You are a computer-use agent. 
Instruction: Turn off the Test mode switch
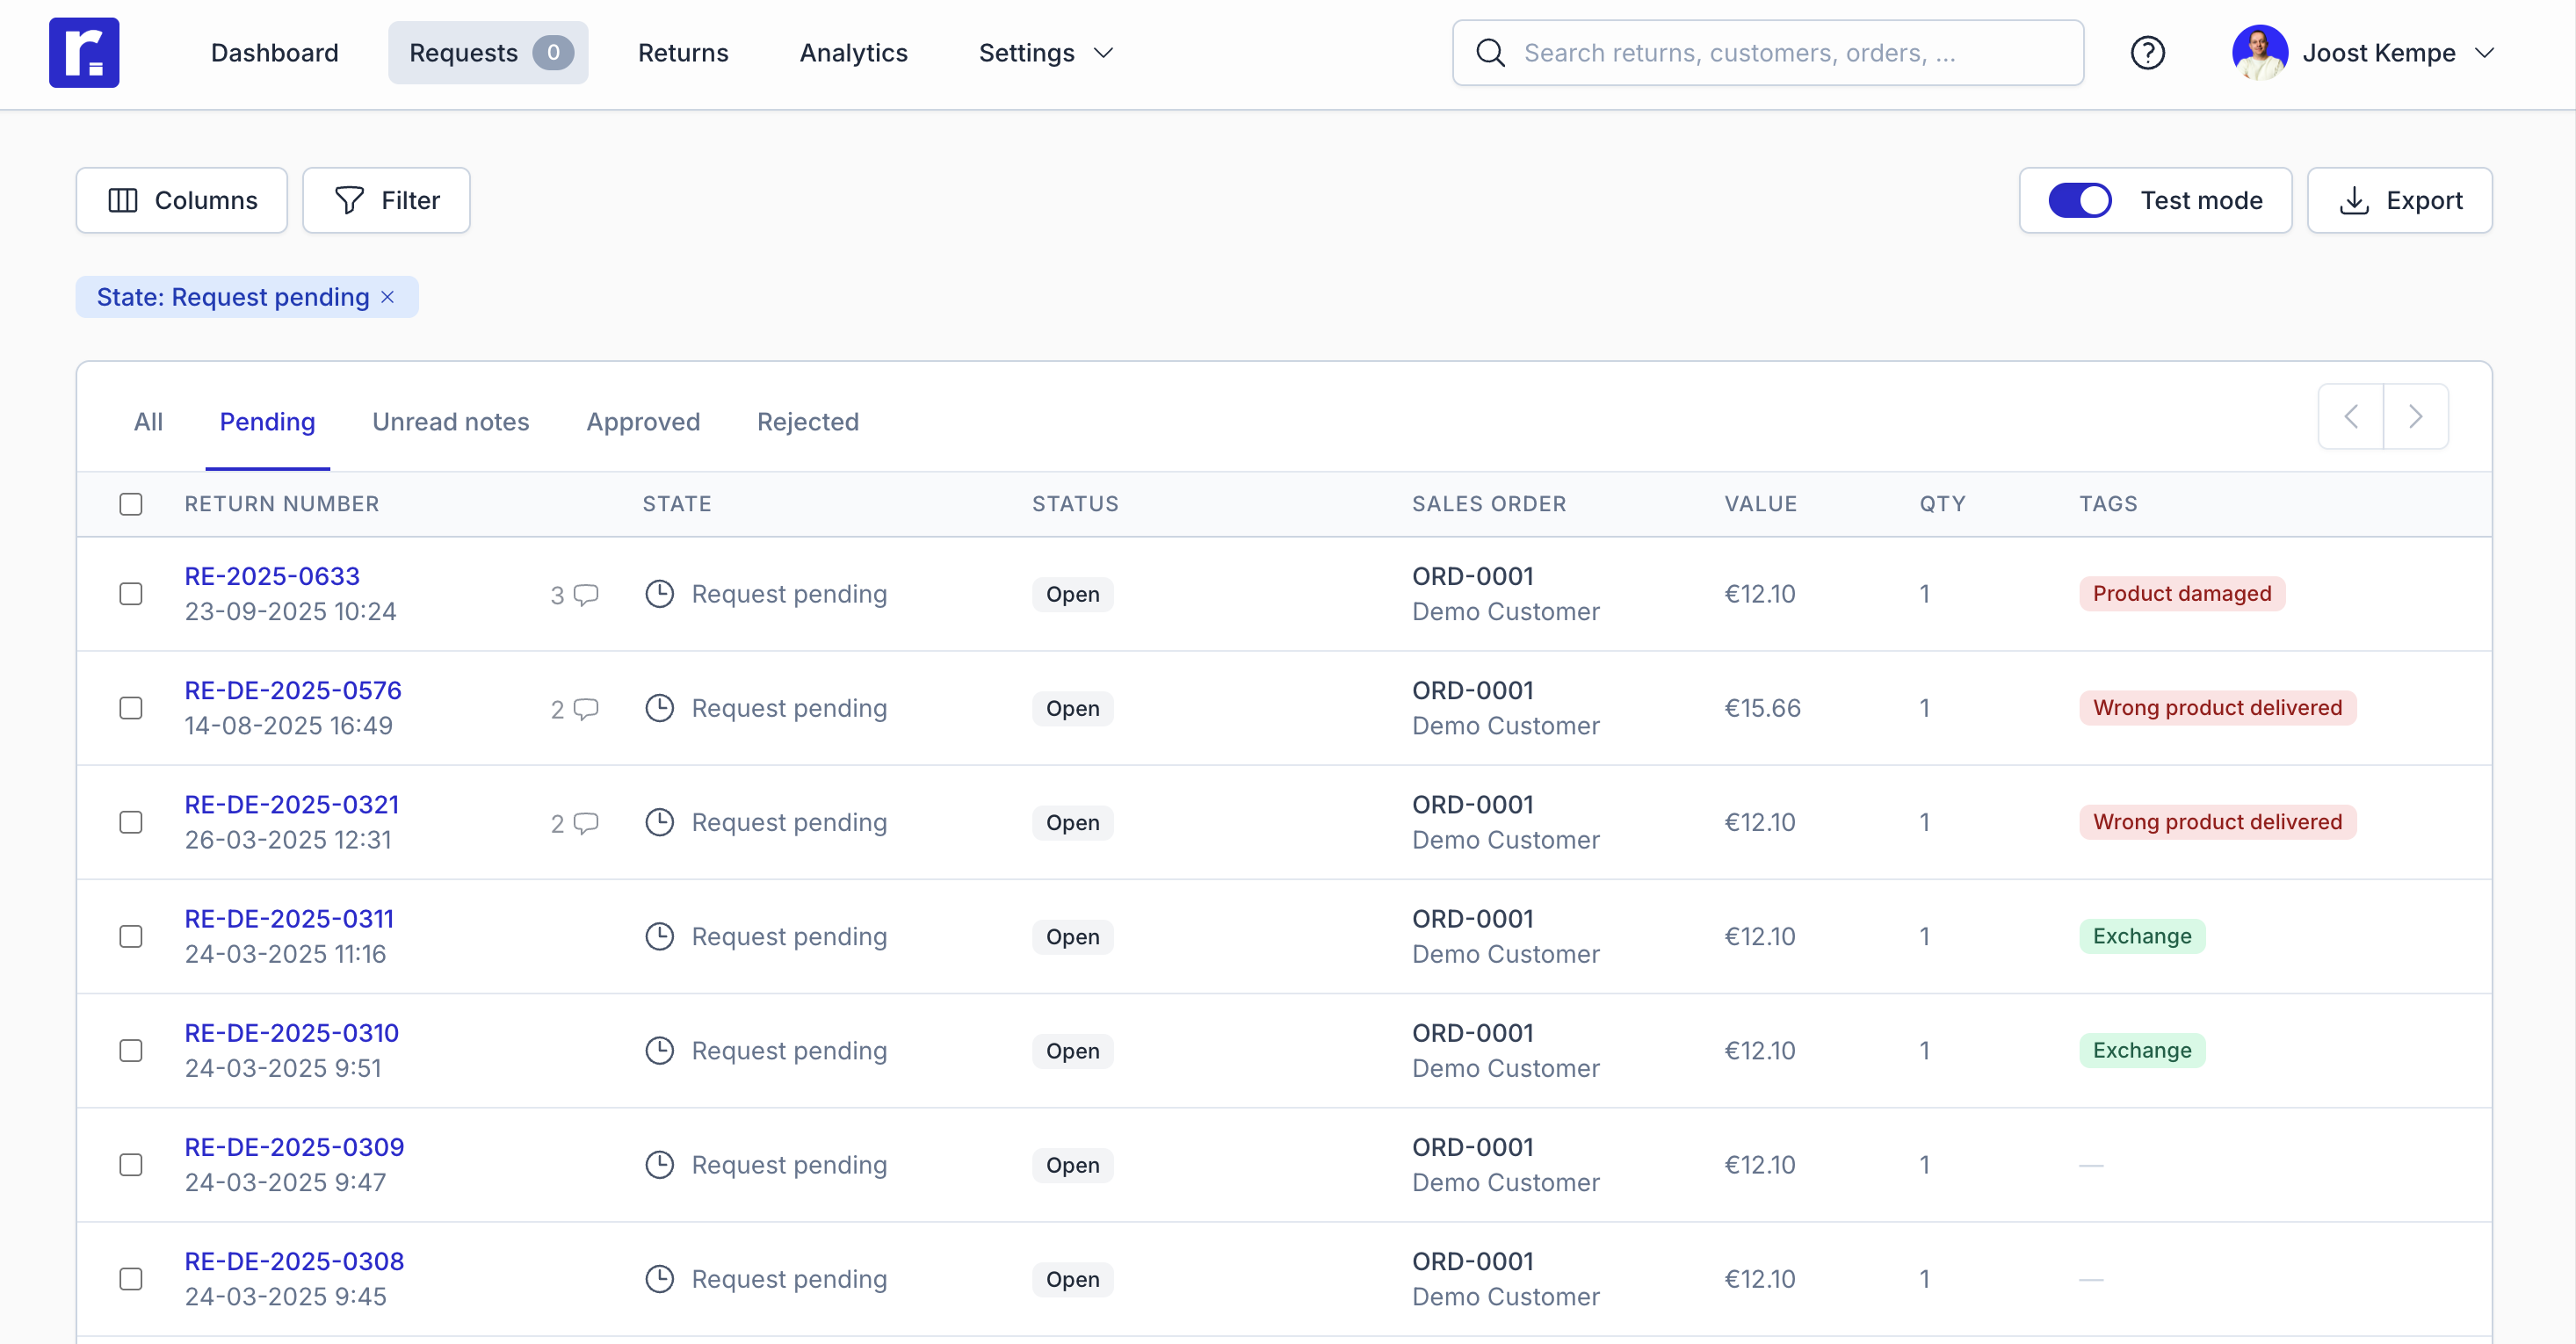click(x=2079, y=200)
